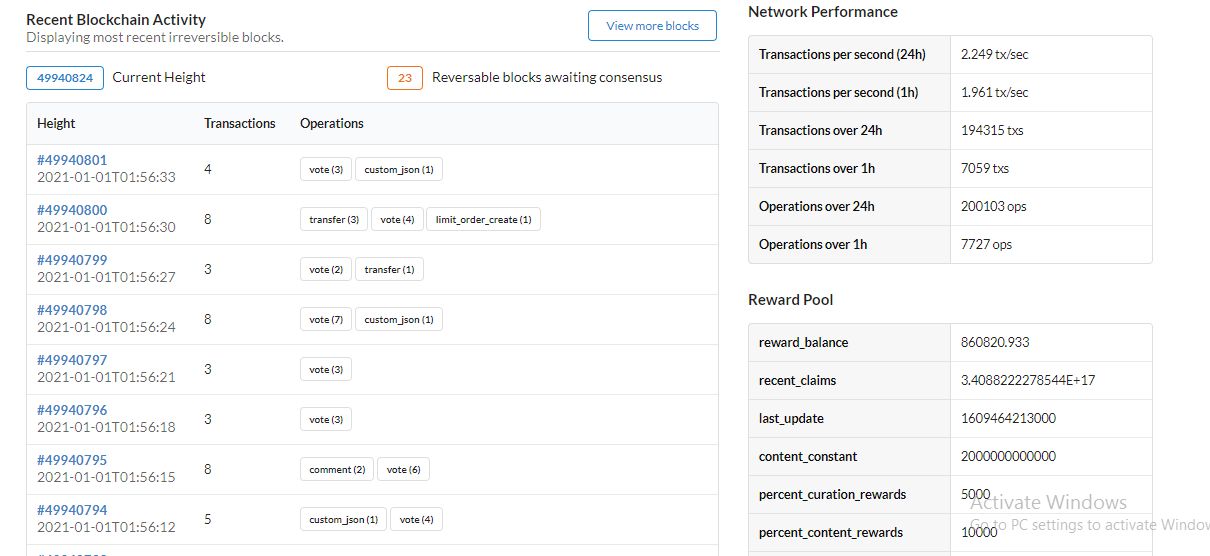1210x556 pixels.
Task: Open block #49940797
Action: pos(72,360)
